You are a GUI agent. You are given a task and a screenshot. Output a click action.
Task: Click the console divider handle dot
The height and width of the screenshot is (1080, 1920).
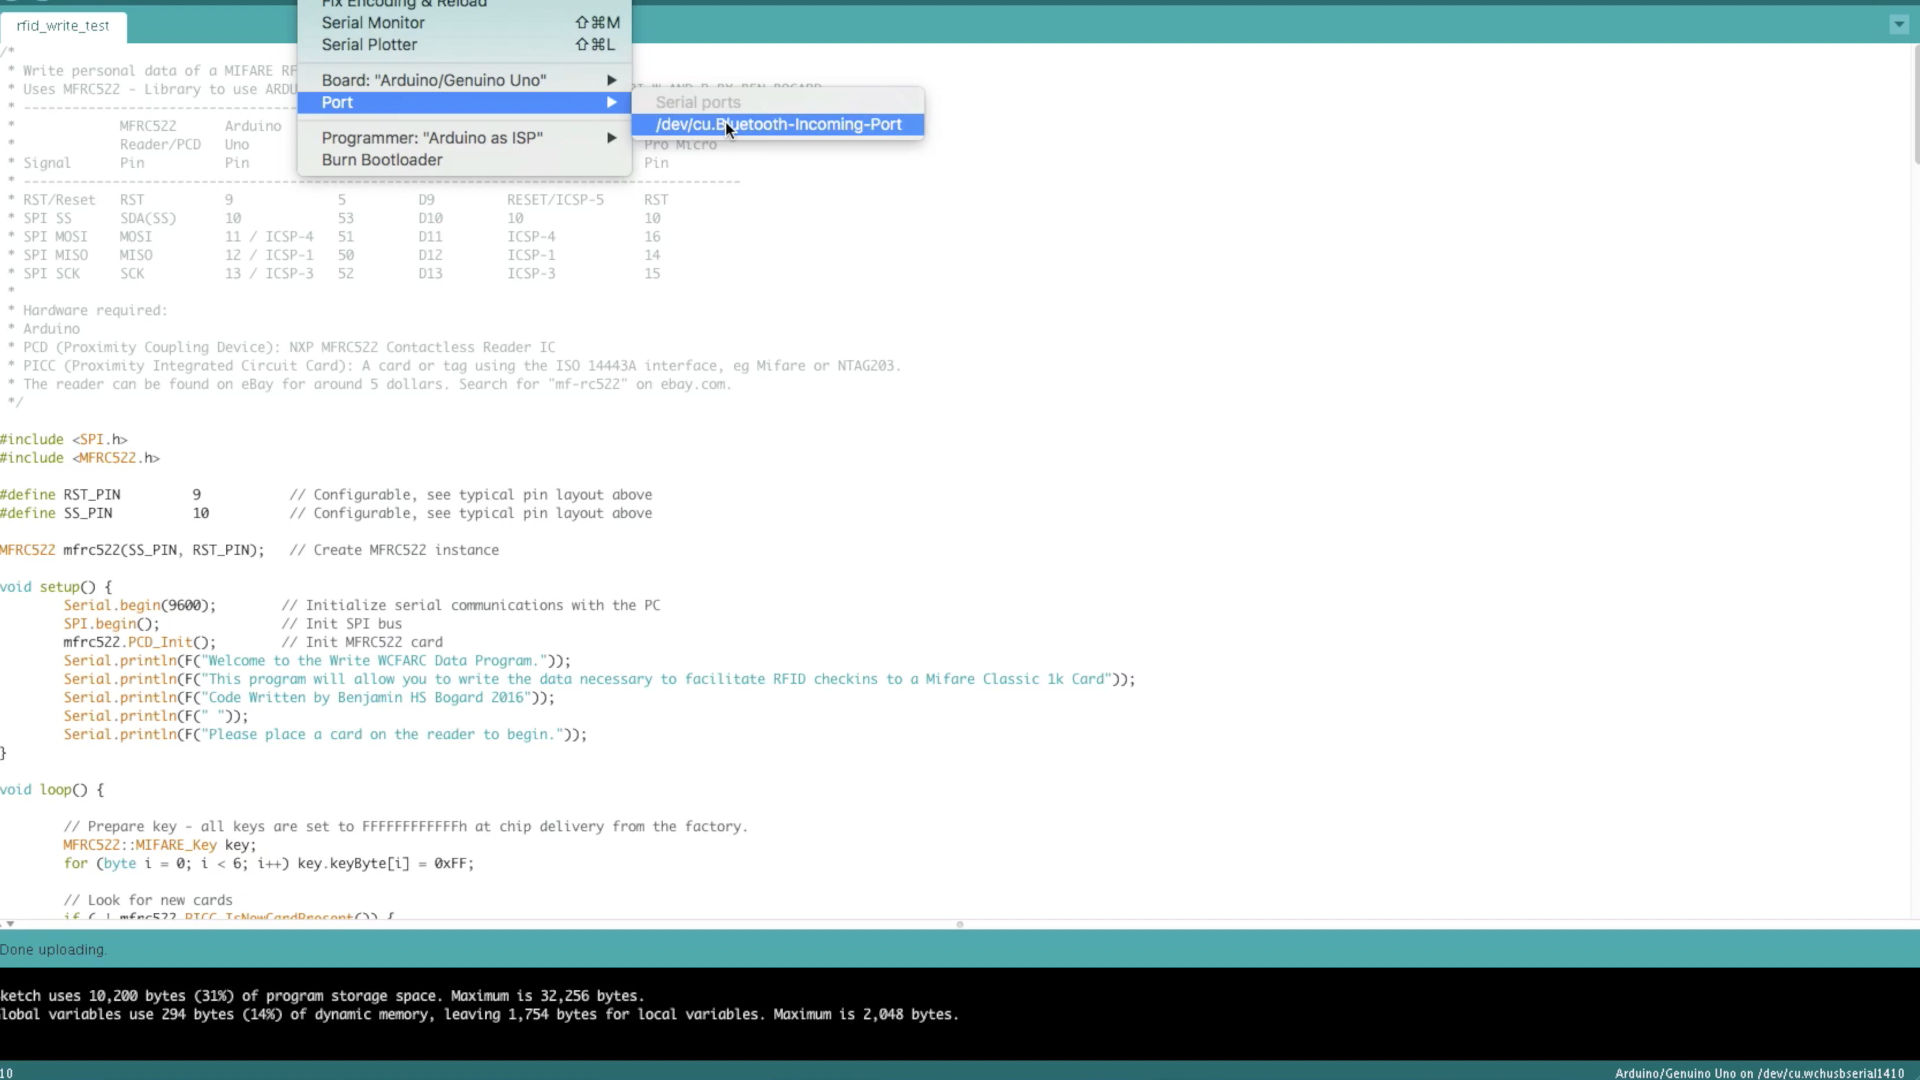959,924
